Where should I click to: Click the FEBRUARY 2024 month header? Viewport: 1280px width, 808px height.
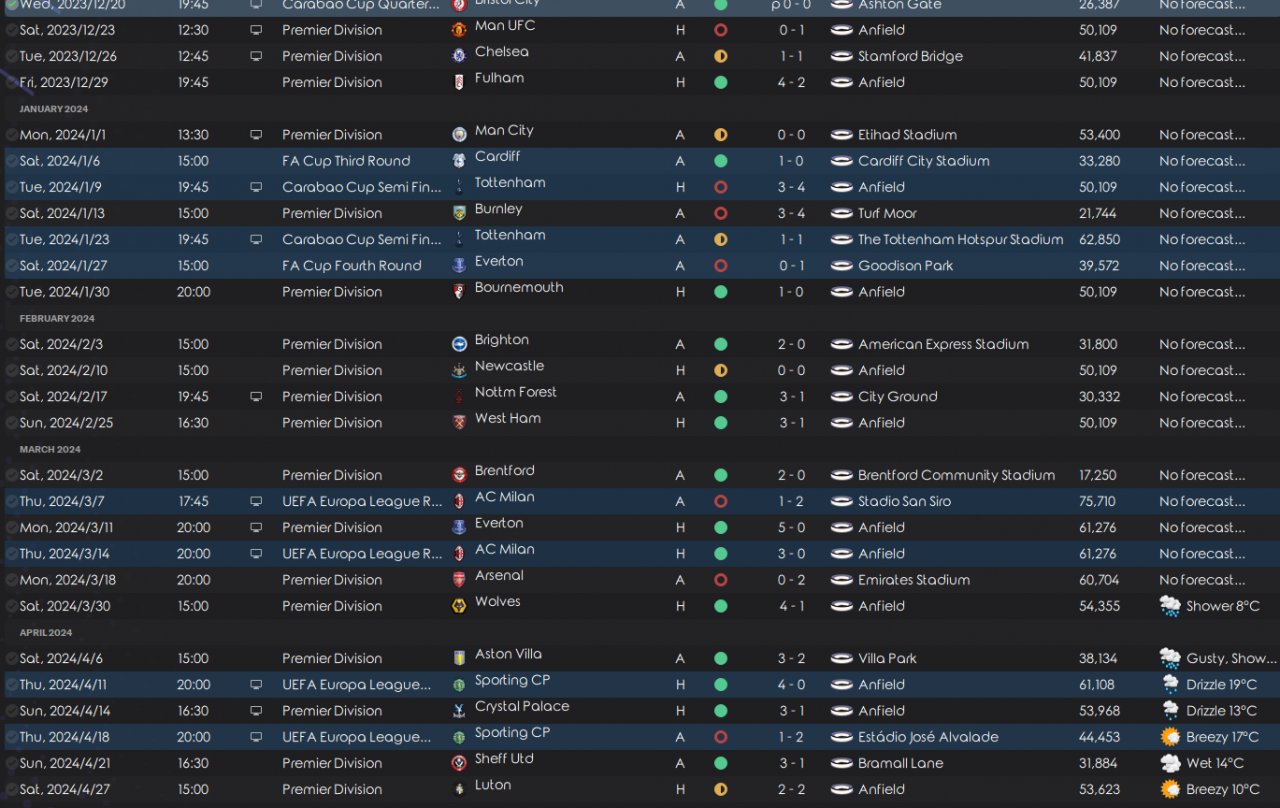pyautogui.click(x=57, y=318)
